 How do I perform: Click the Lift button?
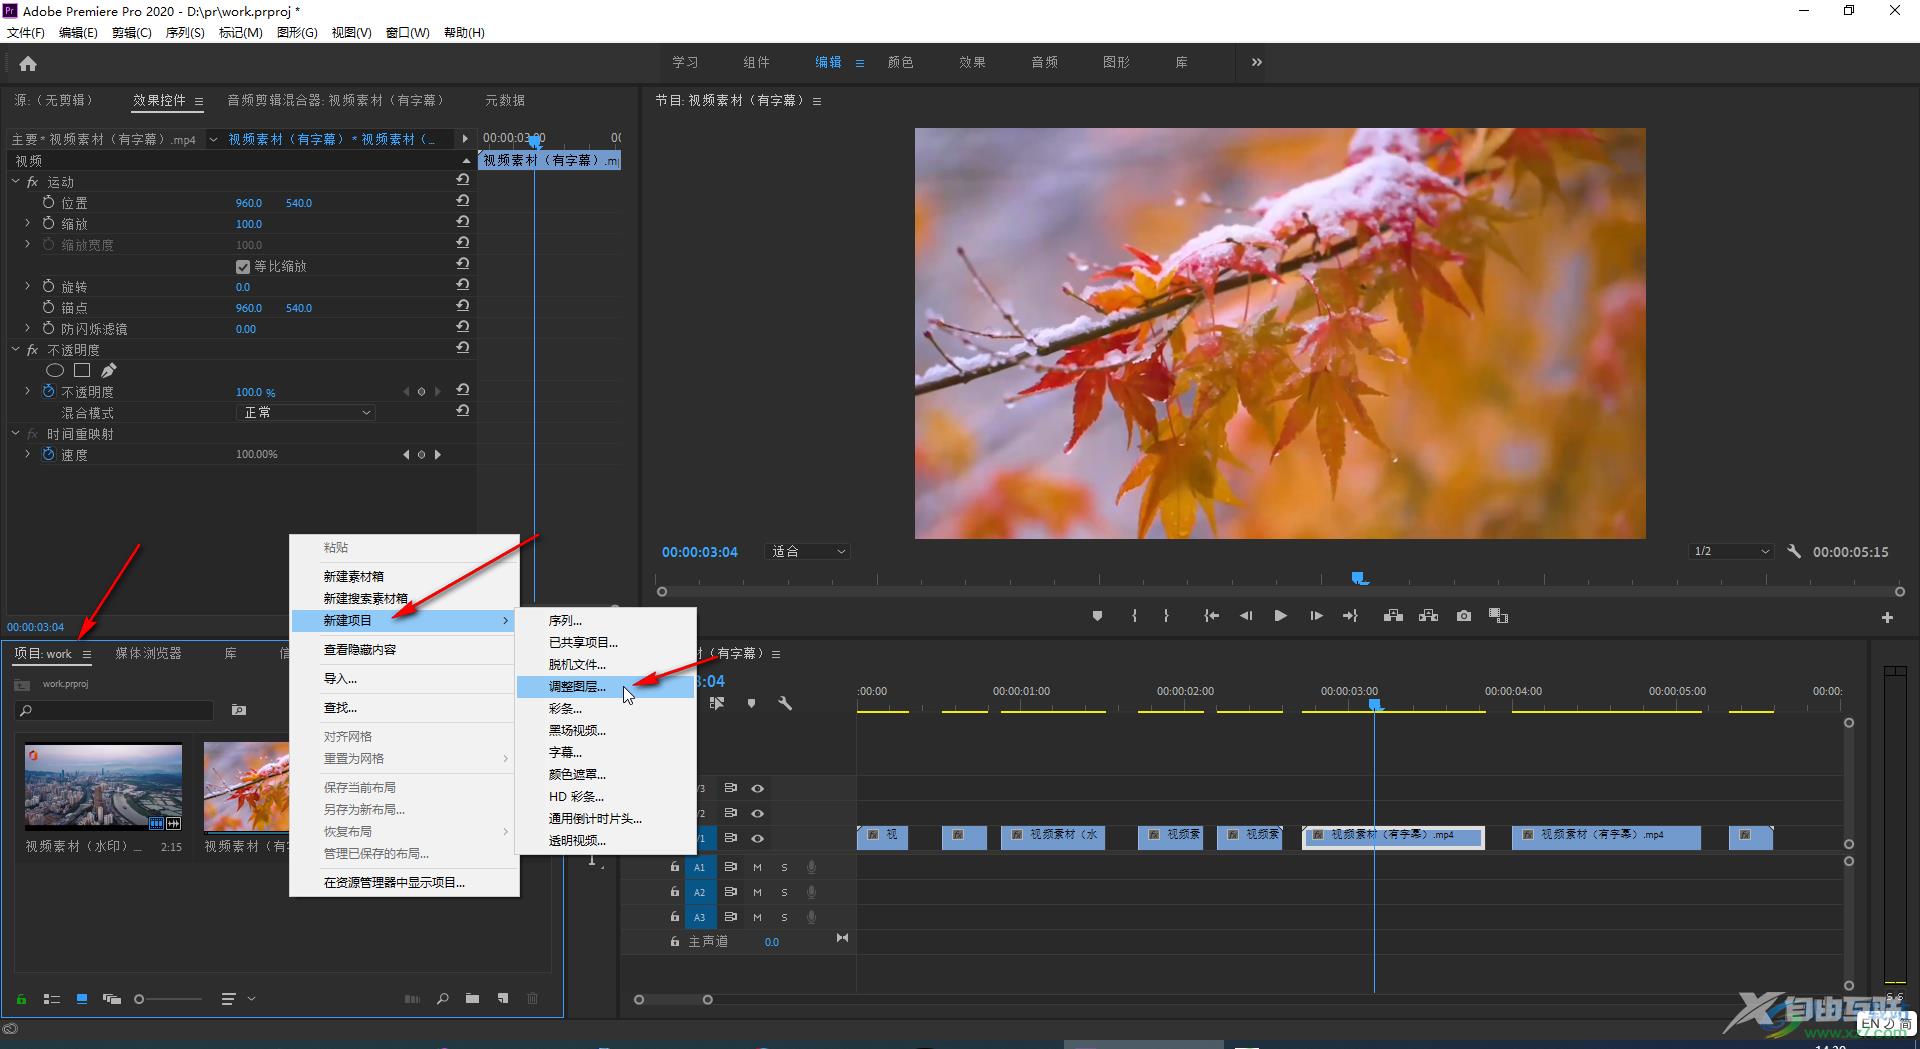click(1393, 616)
